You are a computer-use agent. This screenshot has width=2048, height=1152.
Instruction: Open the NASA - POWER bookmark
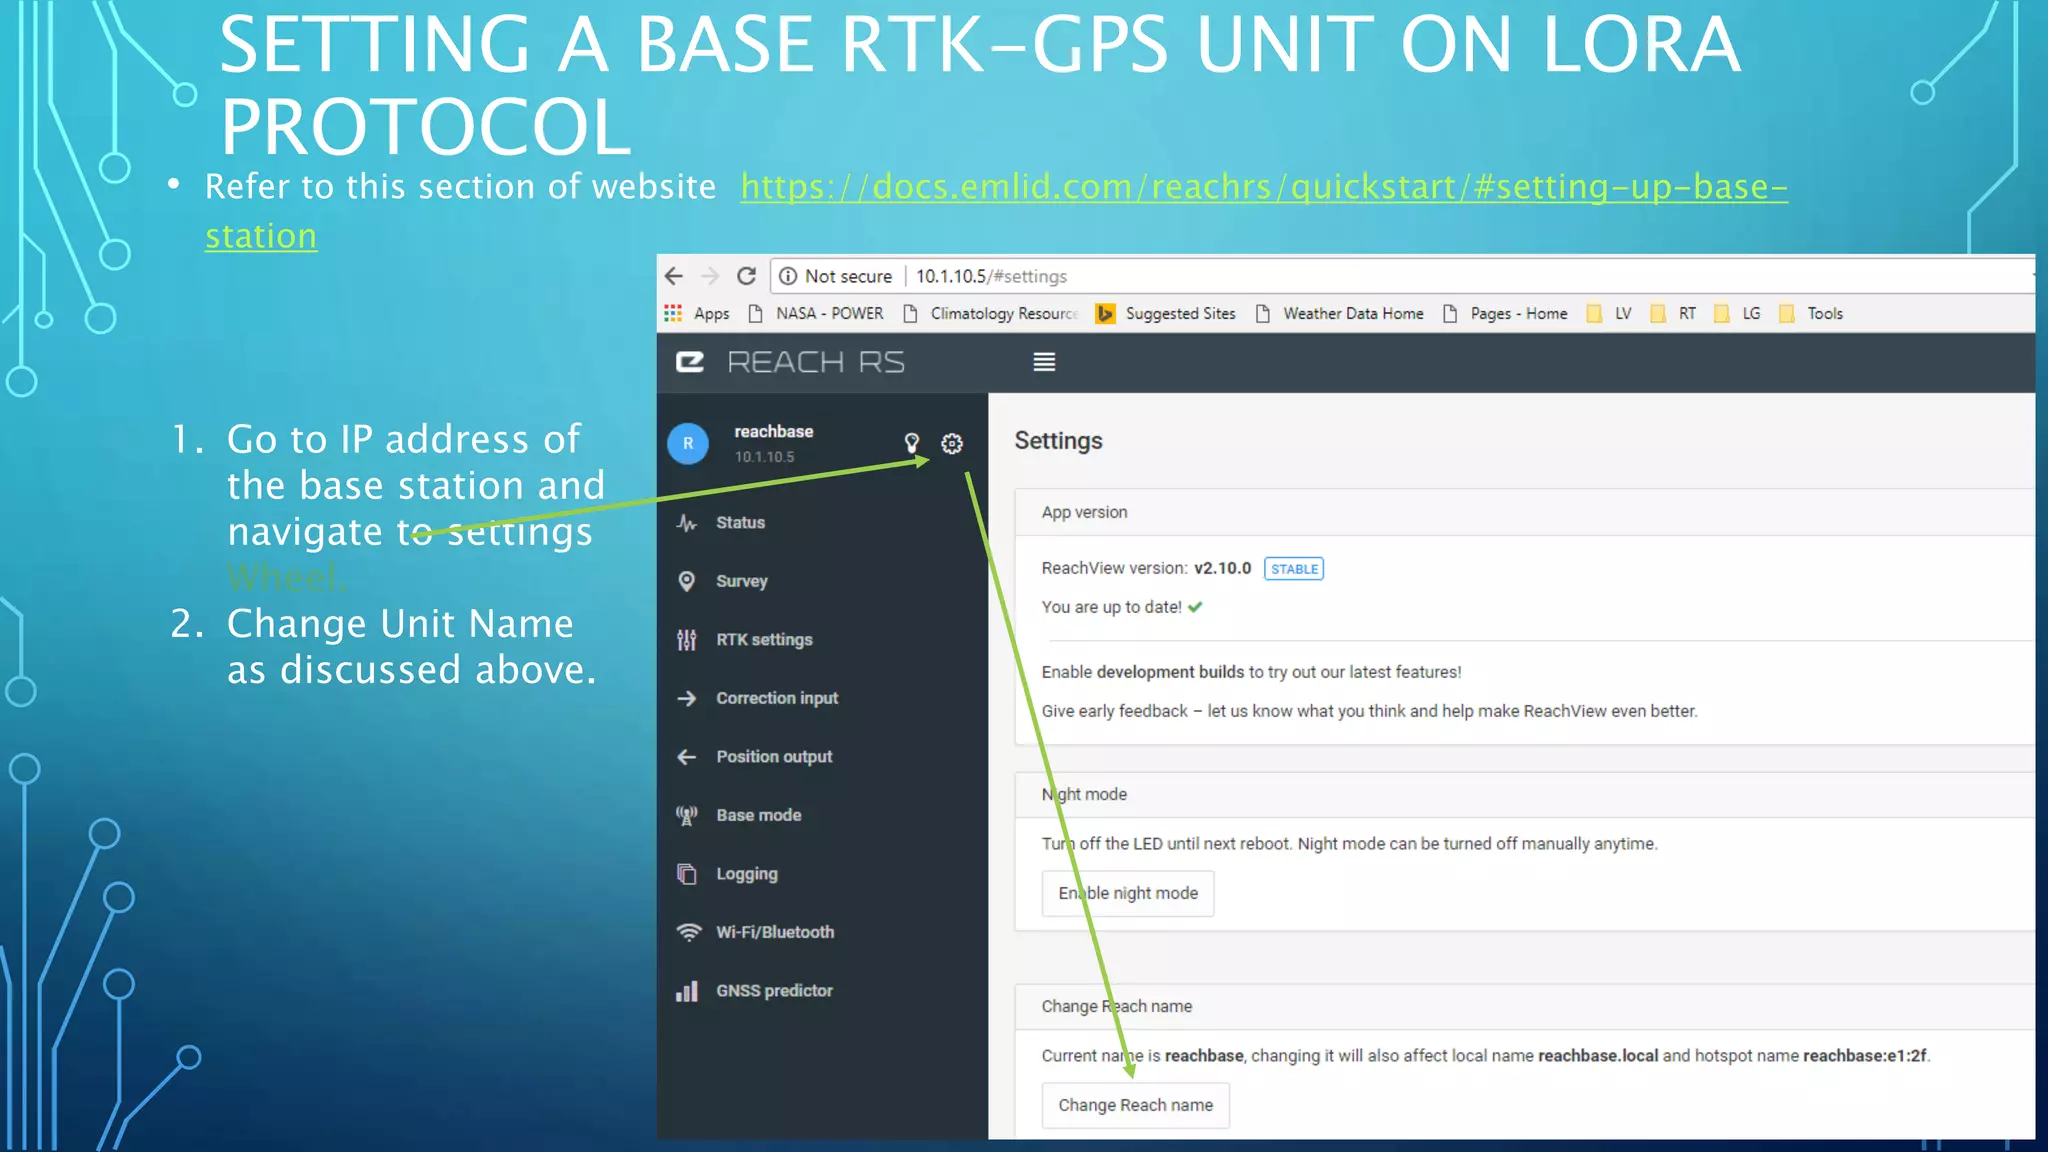tap(828, 314)
